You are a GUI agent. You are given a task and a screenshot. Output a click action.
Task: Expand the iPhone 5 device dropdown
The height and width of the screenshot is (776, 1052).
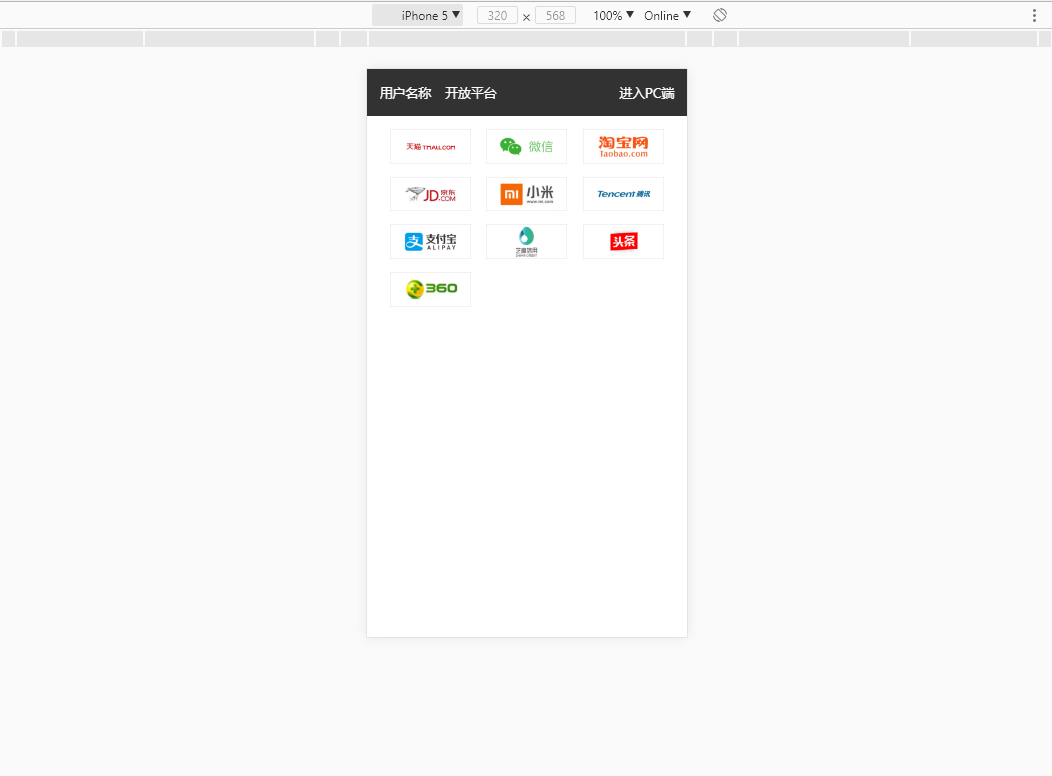[417, 15]
